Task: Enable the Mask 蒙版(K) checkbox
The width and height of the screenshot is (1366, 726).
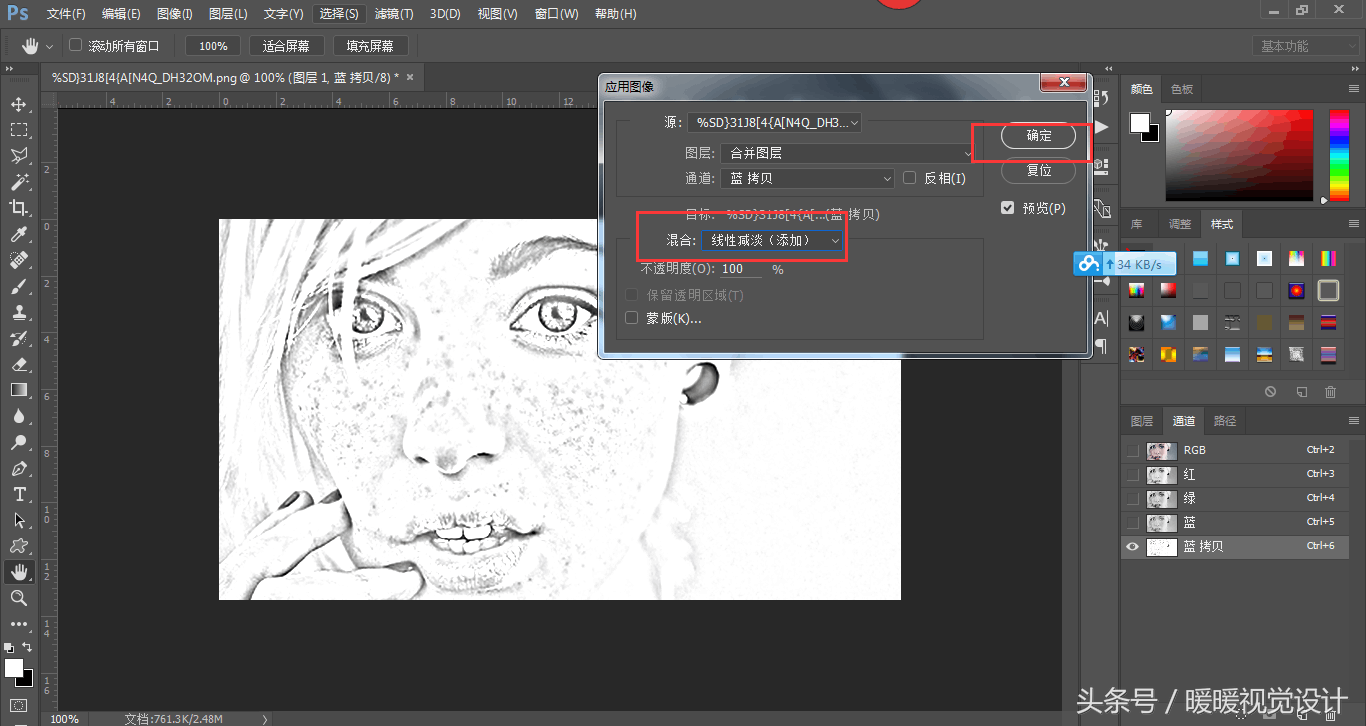Action: [631, 318]
